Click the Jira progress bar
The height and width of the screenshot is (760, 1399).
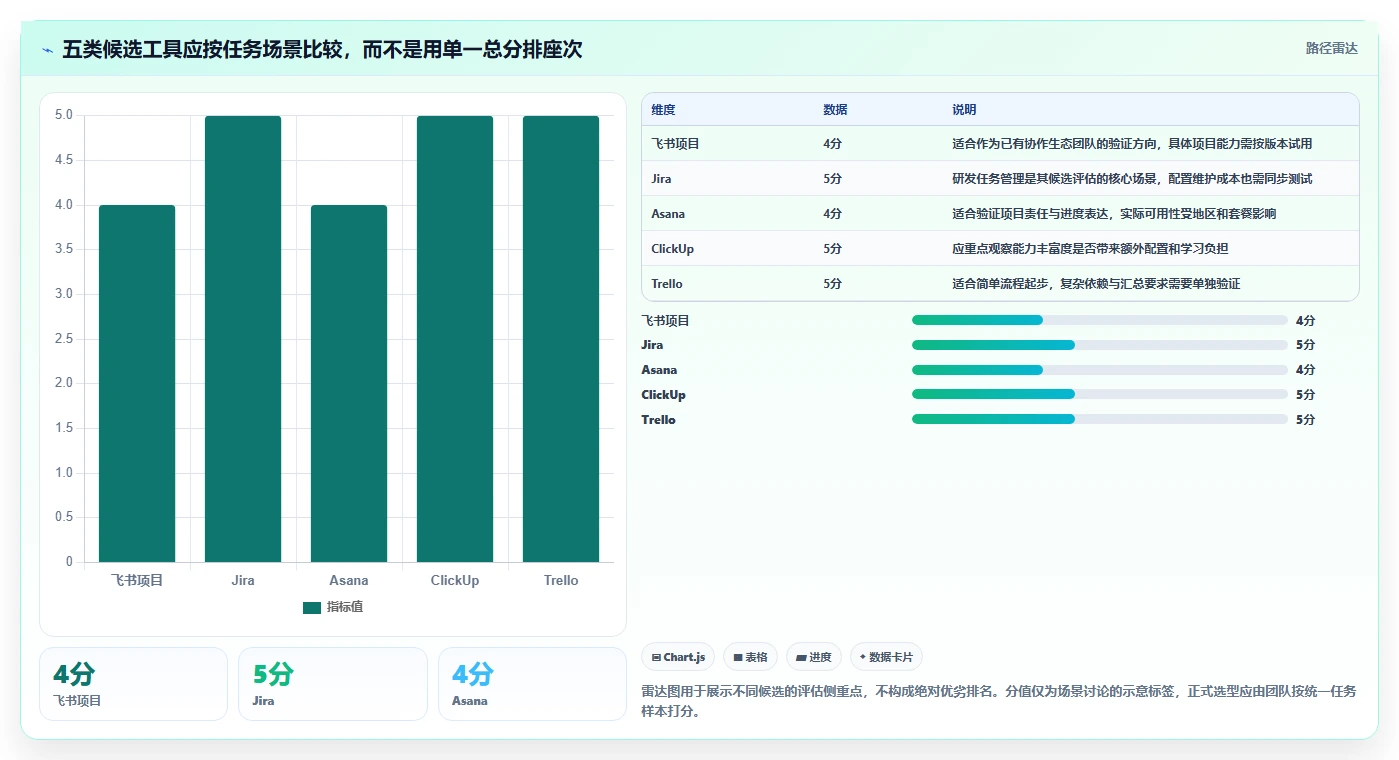click(1100, 345)
